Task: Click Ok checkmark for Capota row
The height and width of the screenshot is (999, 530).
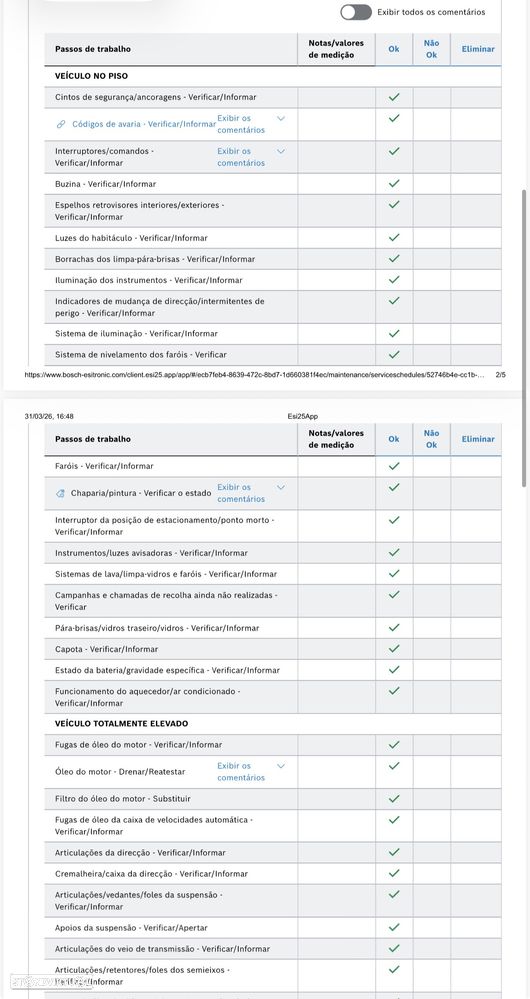Action: [394, 649]
